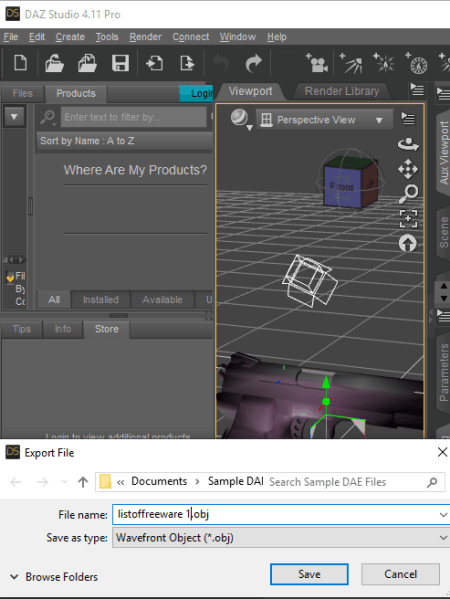Click the orbit rotate view control
Image resolution: width=450 pixels, height=599 pixels.
(x=408, y=144)
